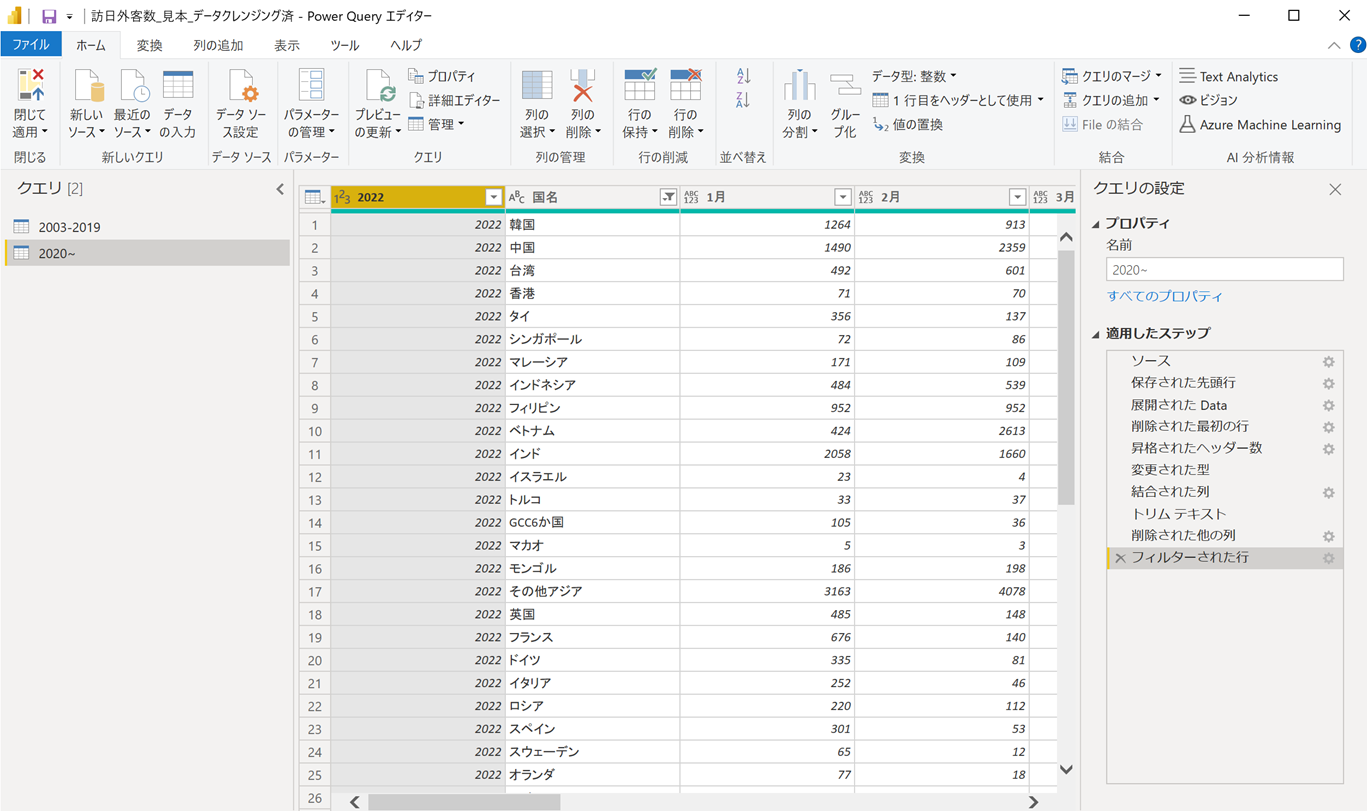Click the 韓国 cell in row 1
Viewport: 1367px width, 811px height.
(592, 225)
